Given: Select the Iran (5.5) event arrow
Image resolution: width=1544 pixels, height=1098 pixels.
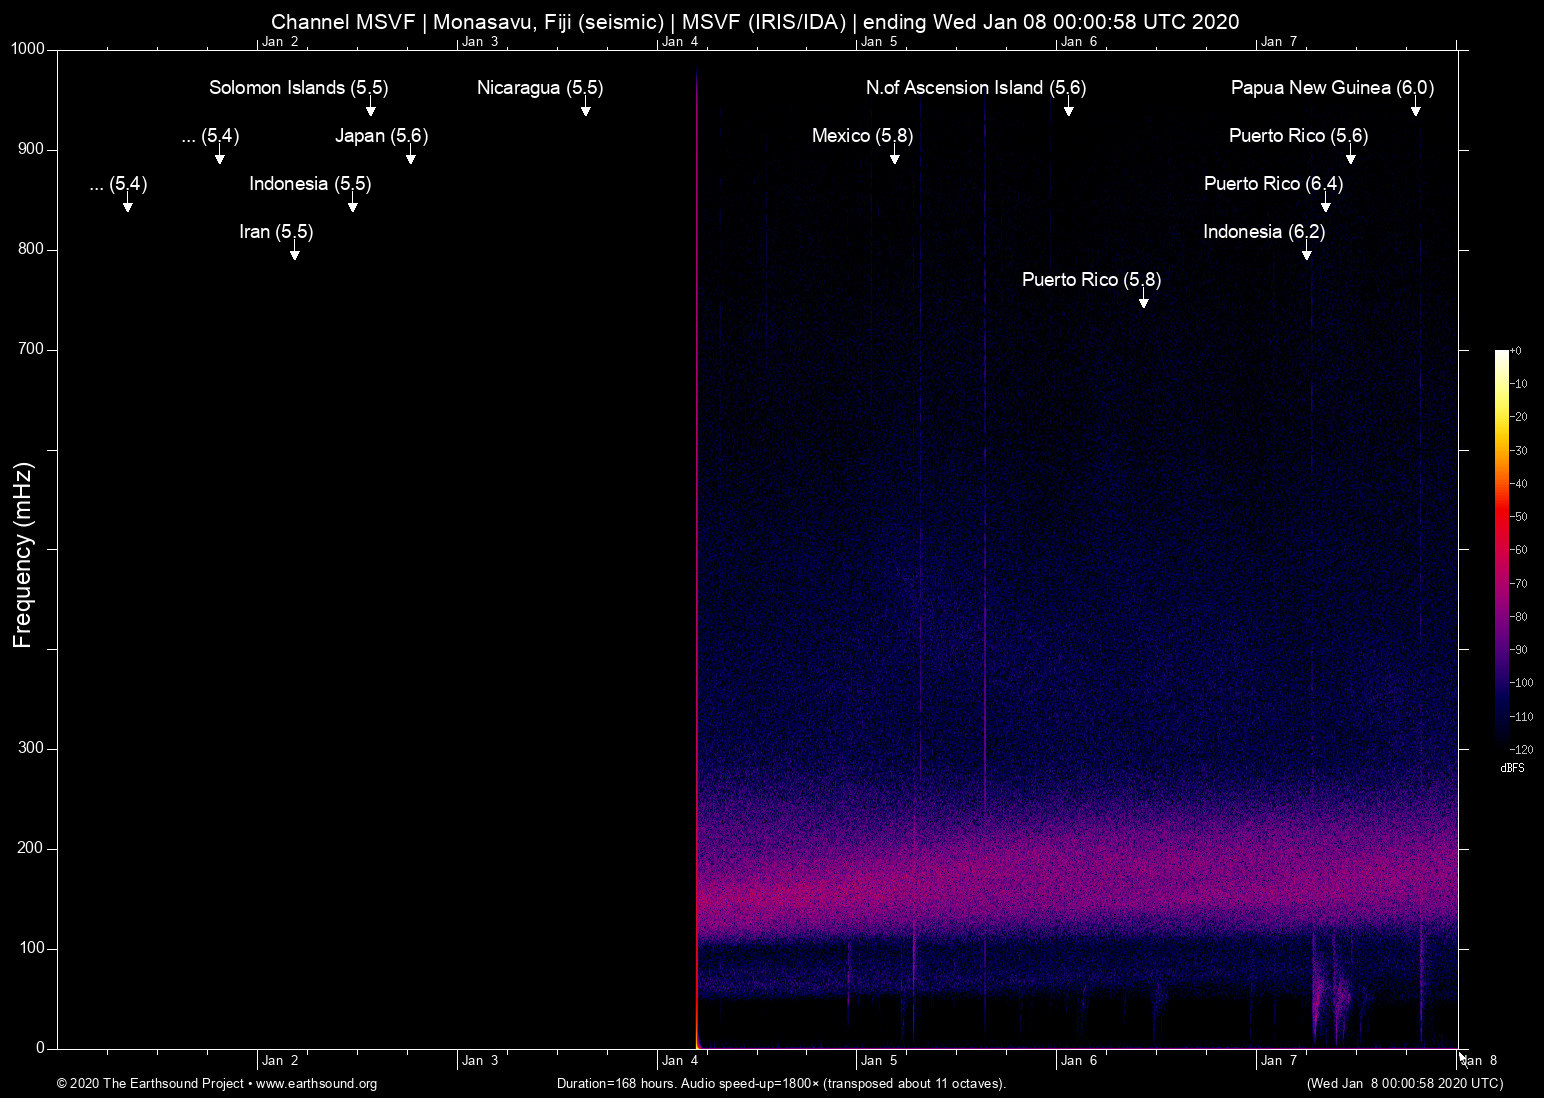Looking at the screenshot, I should [294, 256].
